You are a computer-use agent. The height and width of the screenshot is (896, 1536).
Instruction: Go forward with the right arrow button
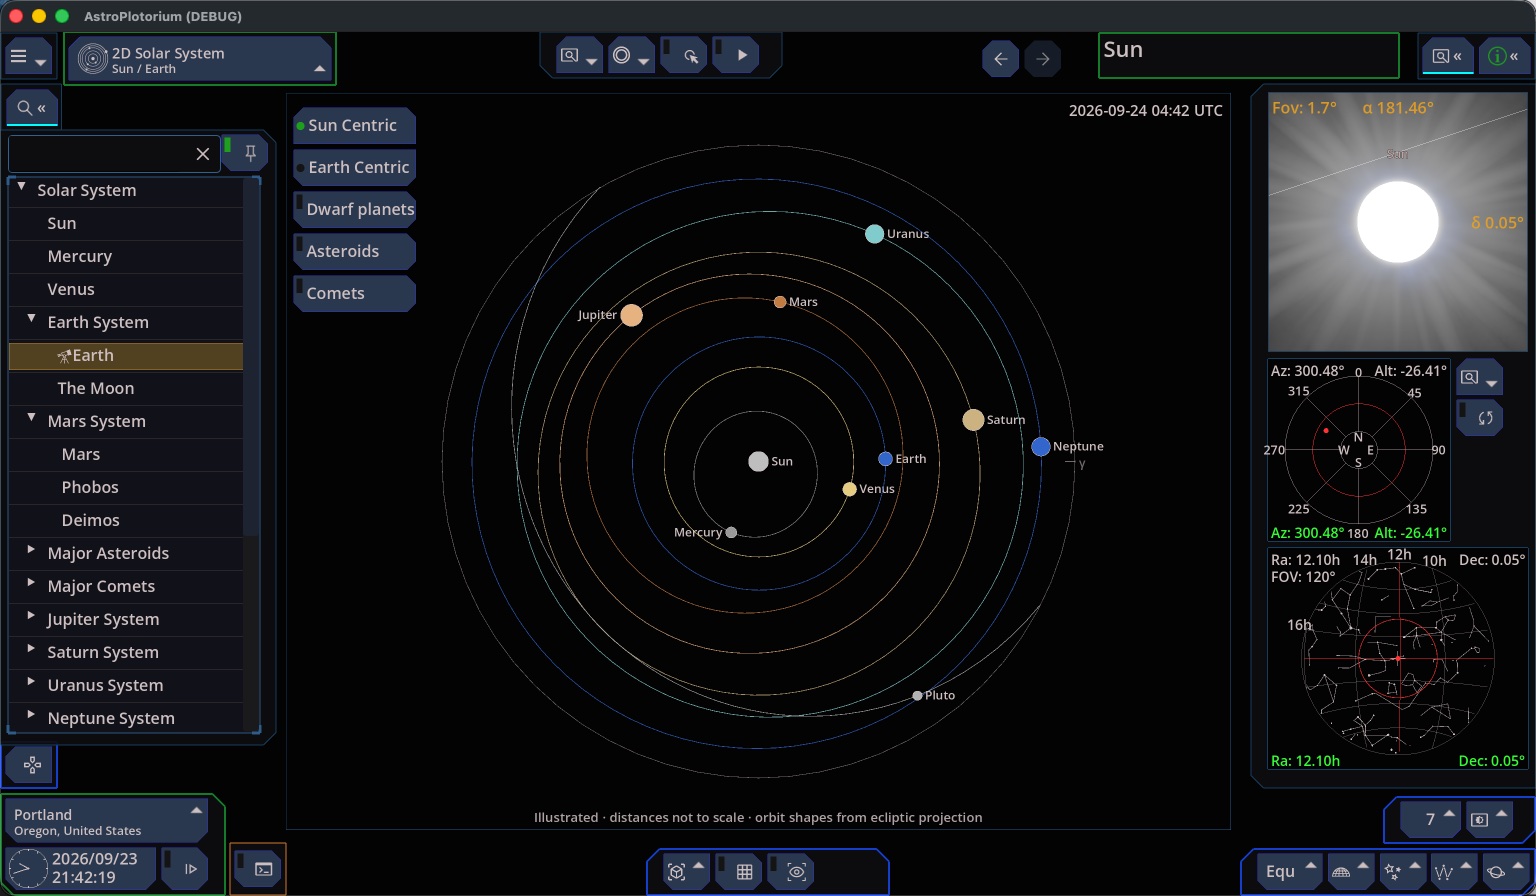pos(1043,59)
